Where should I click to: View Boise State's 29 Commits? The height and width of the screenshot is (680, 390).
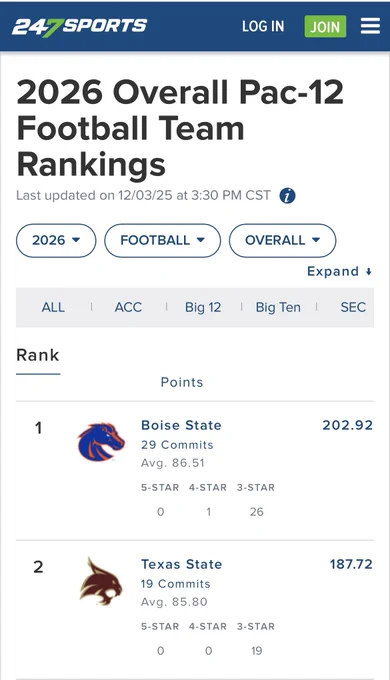[177, 445]
